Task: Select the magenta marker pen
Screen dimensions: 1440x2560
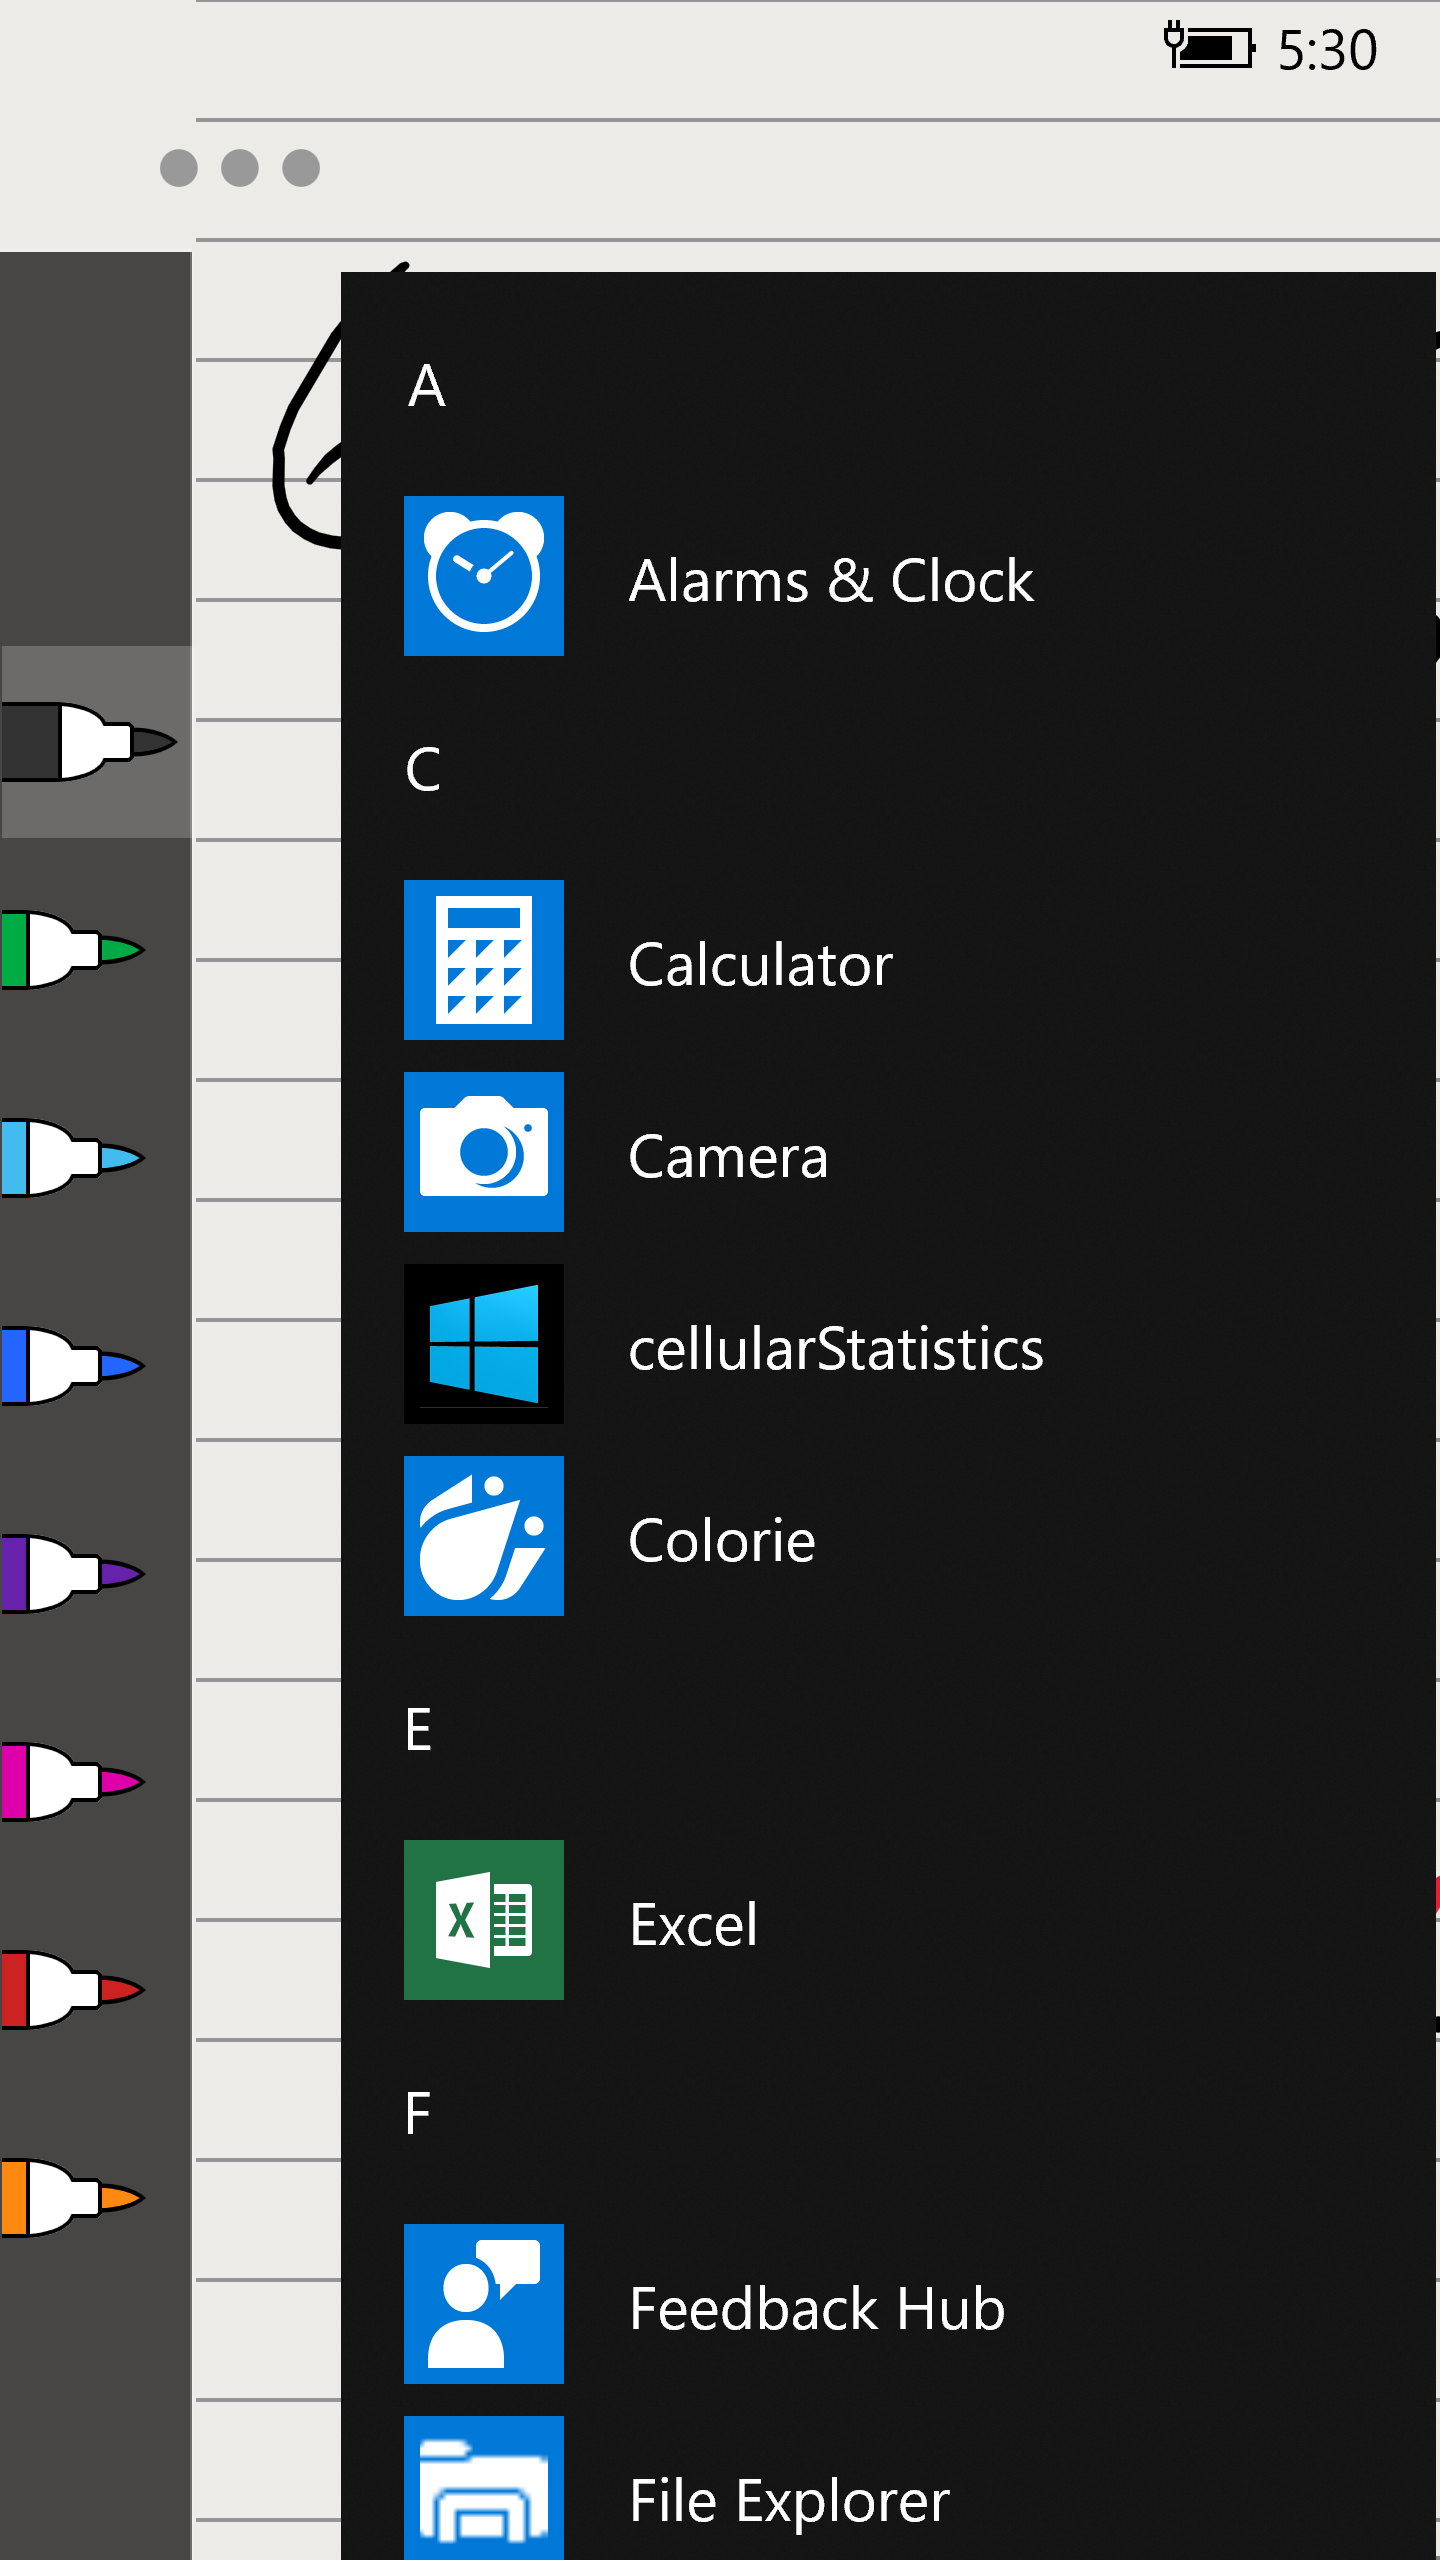Action: 72,1782
